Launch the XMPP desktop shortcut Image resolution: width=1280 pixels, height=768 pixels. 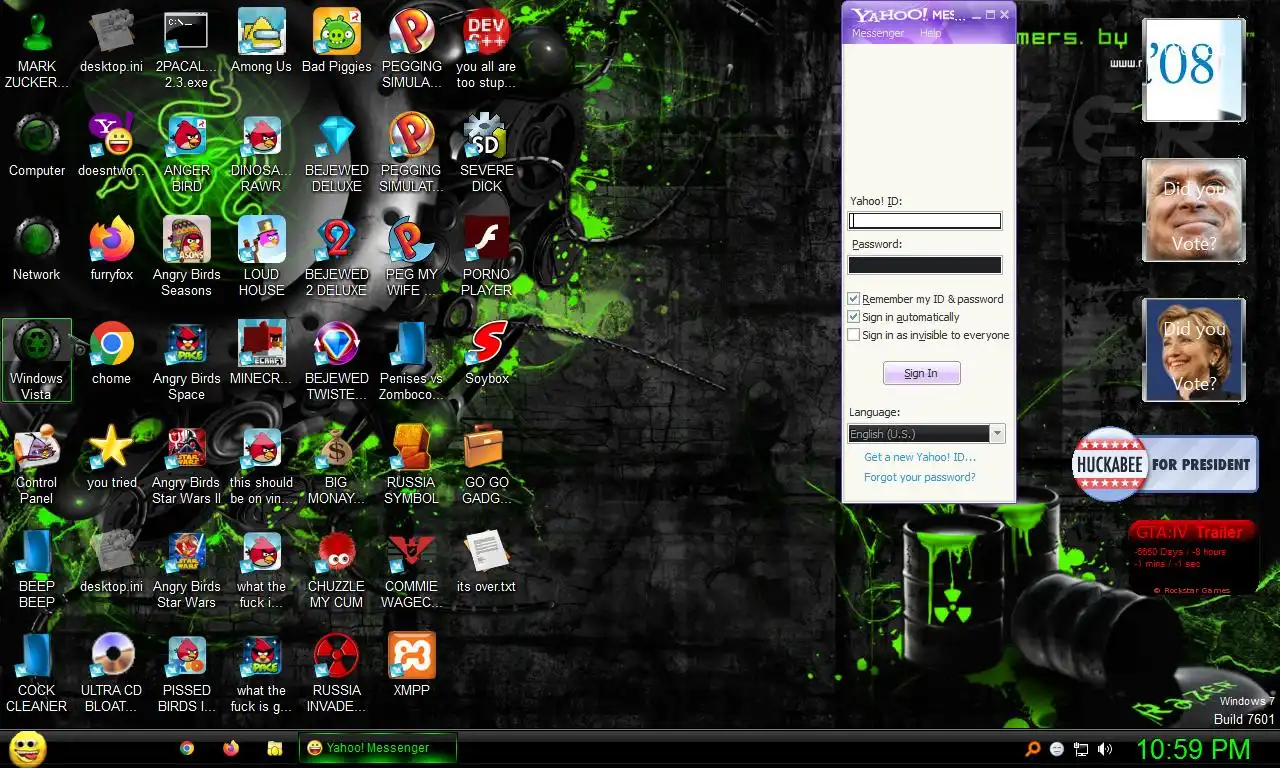pyautogui.click(x=411, y=666)
